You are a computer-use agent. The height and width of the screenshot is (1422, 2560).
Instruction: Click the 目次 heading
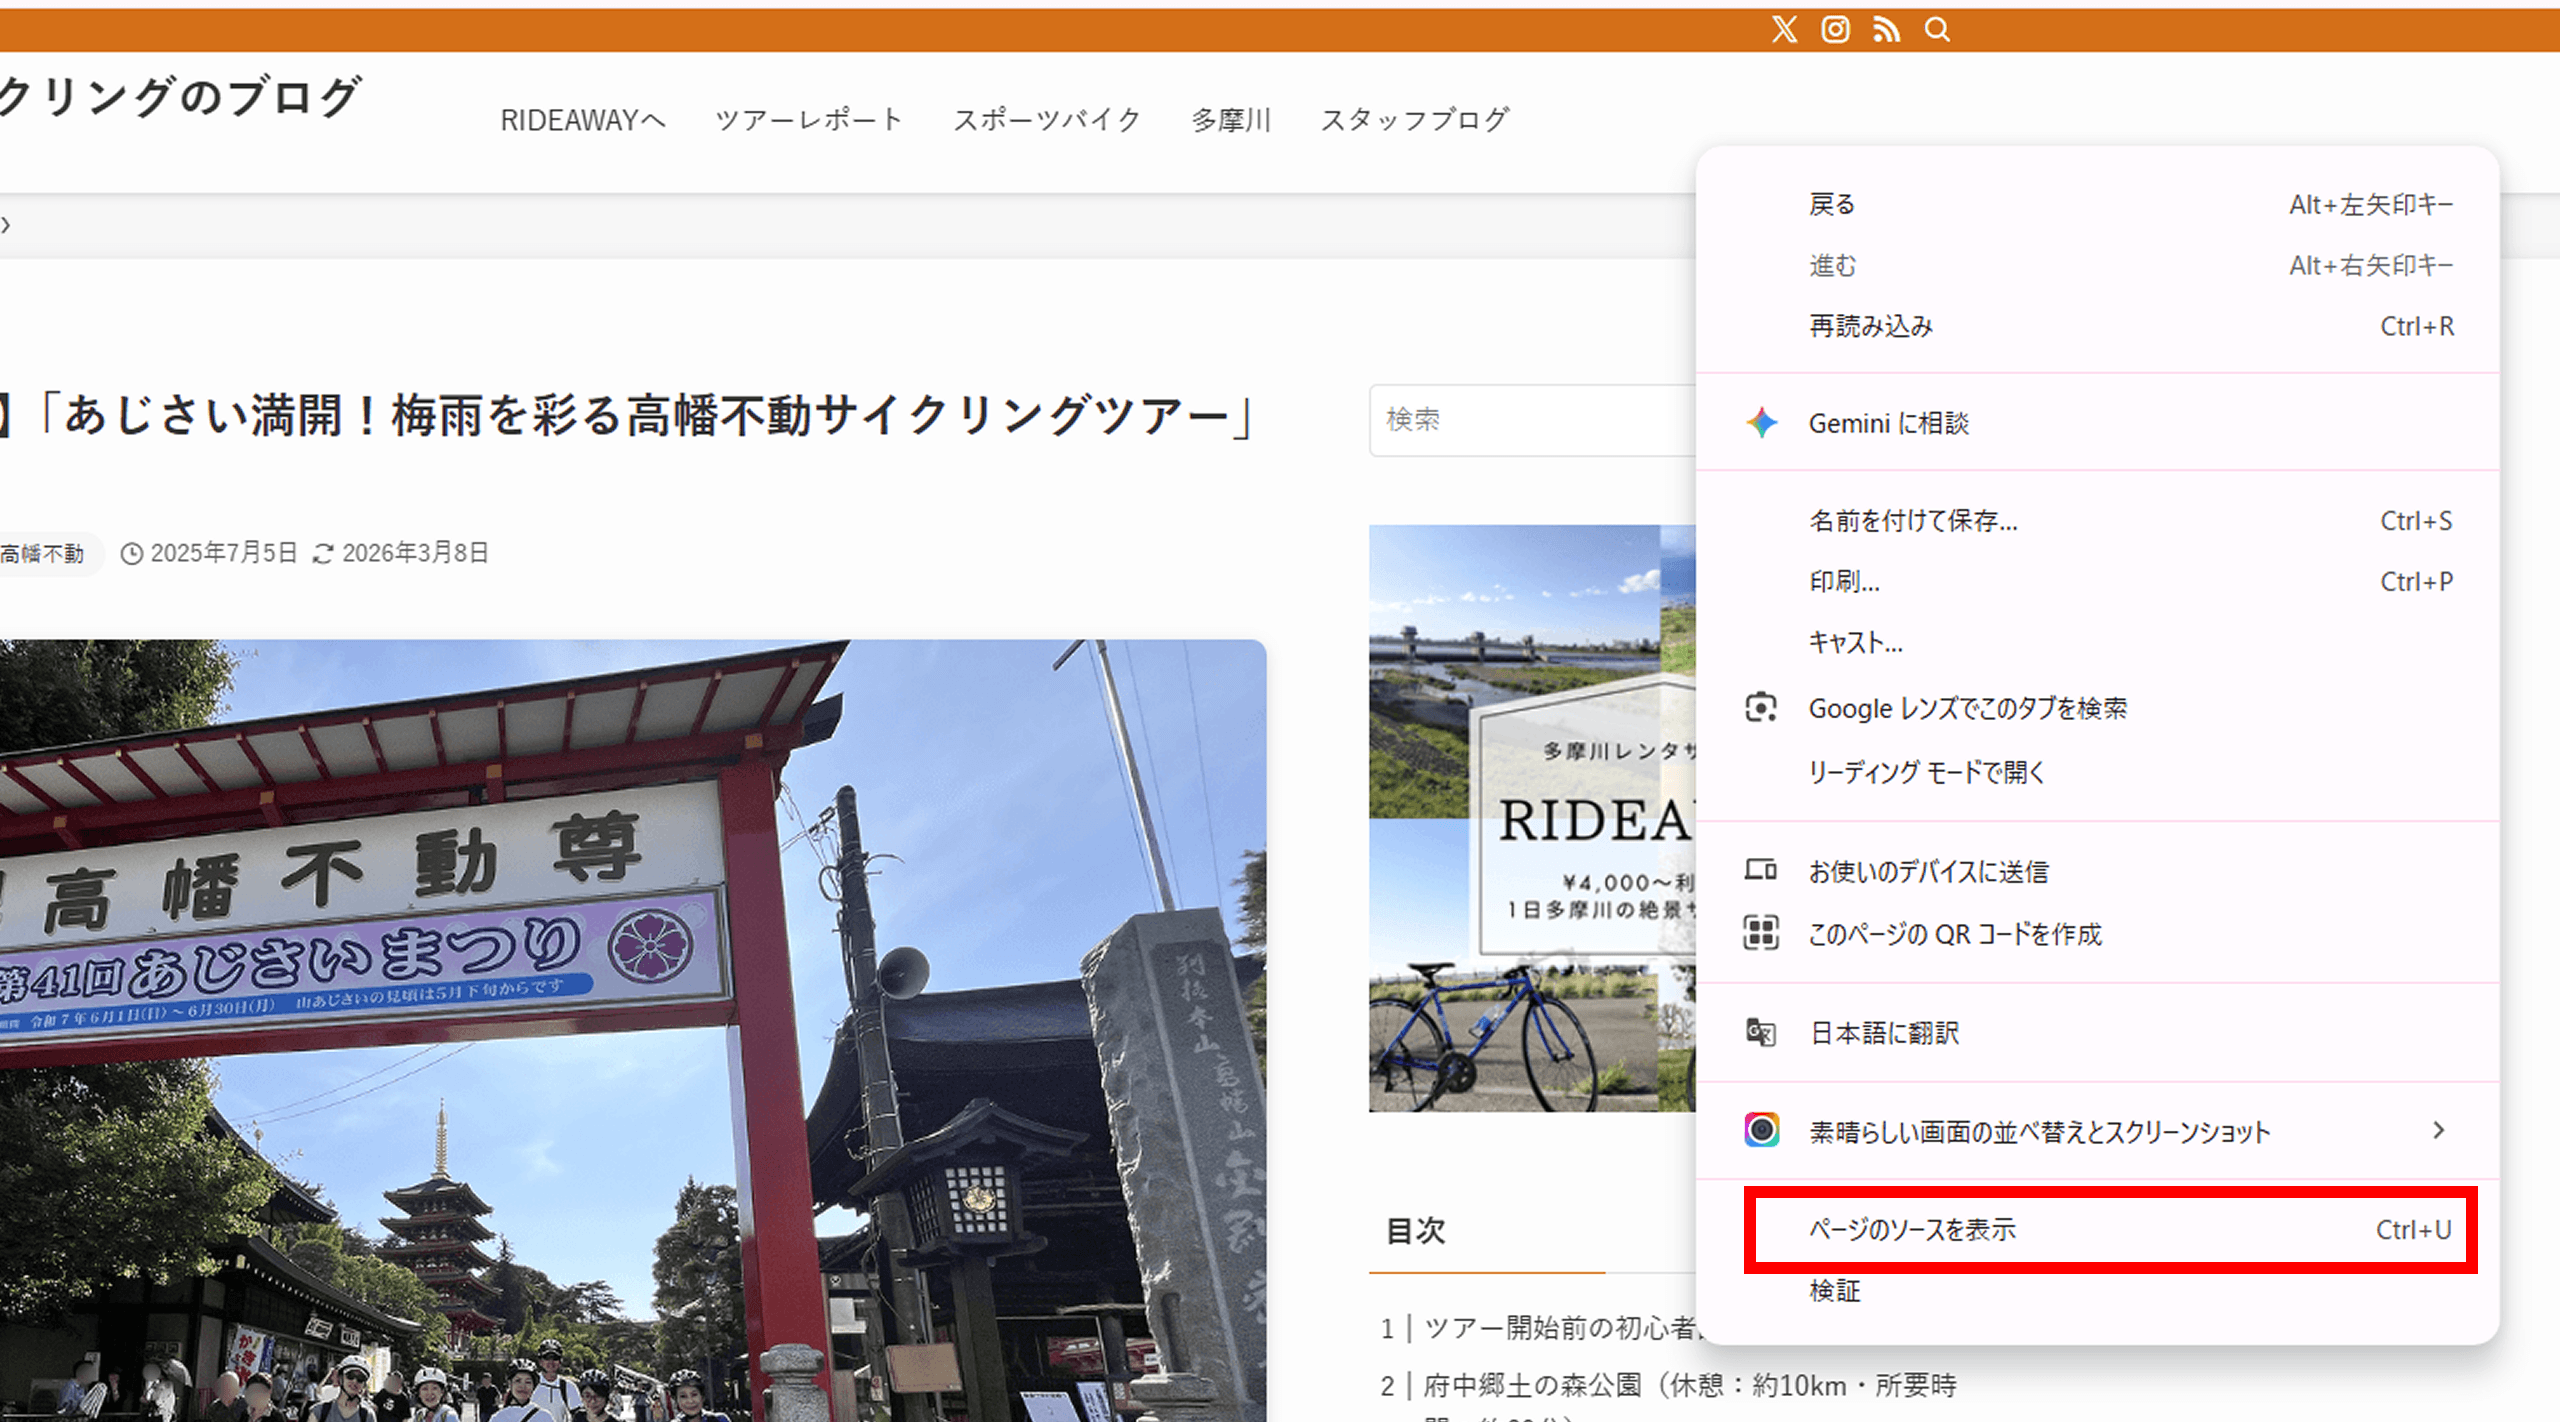pos(1416,1230)
